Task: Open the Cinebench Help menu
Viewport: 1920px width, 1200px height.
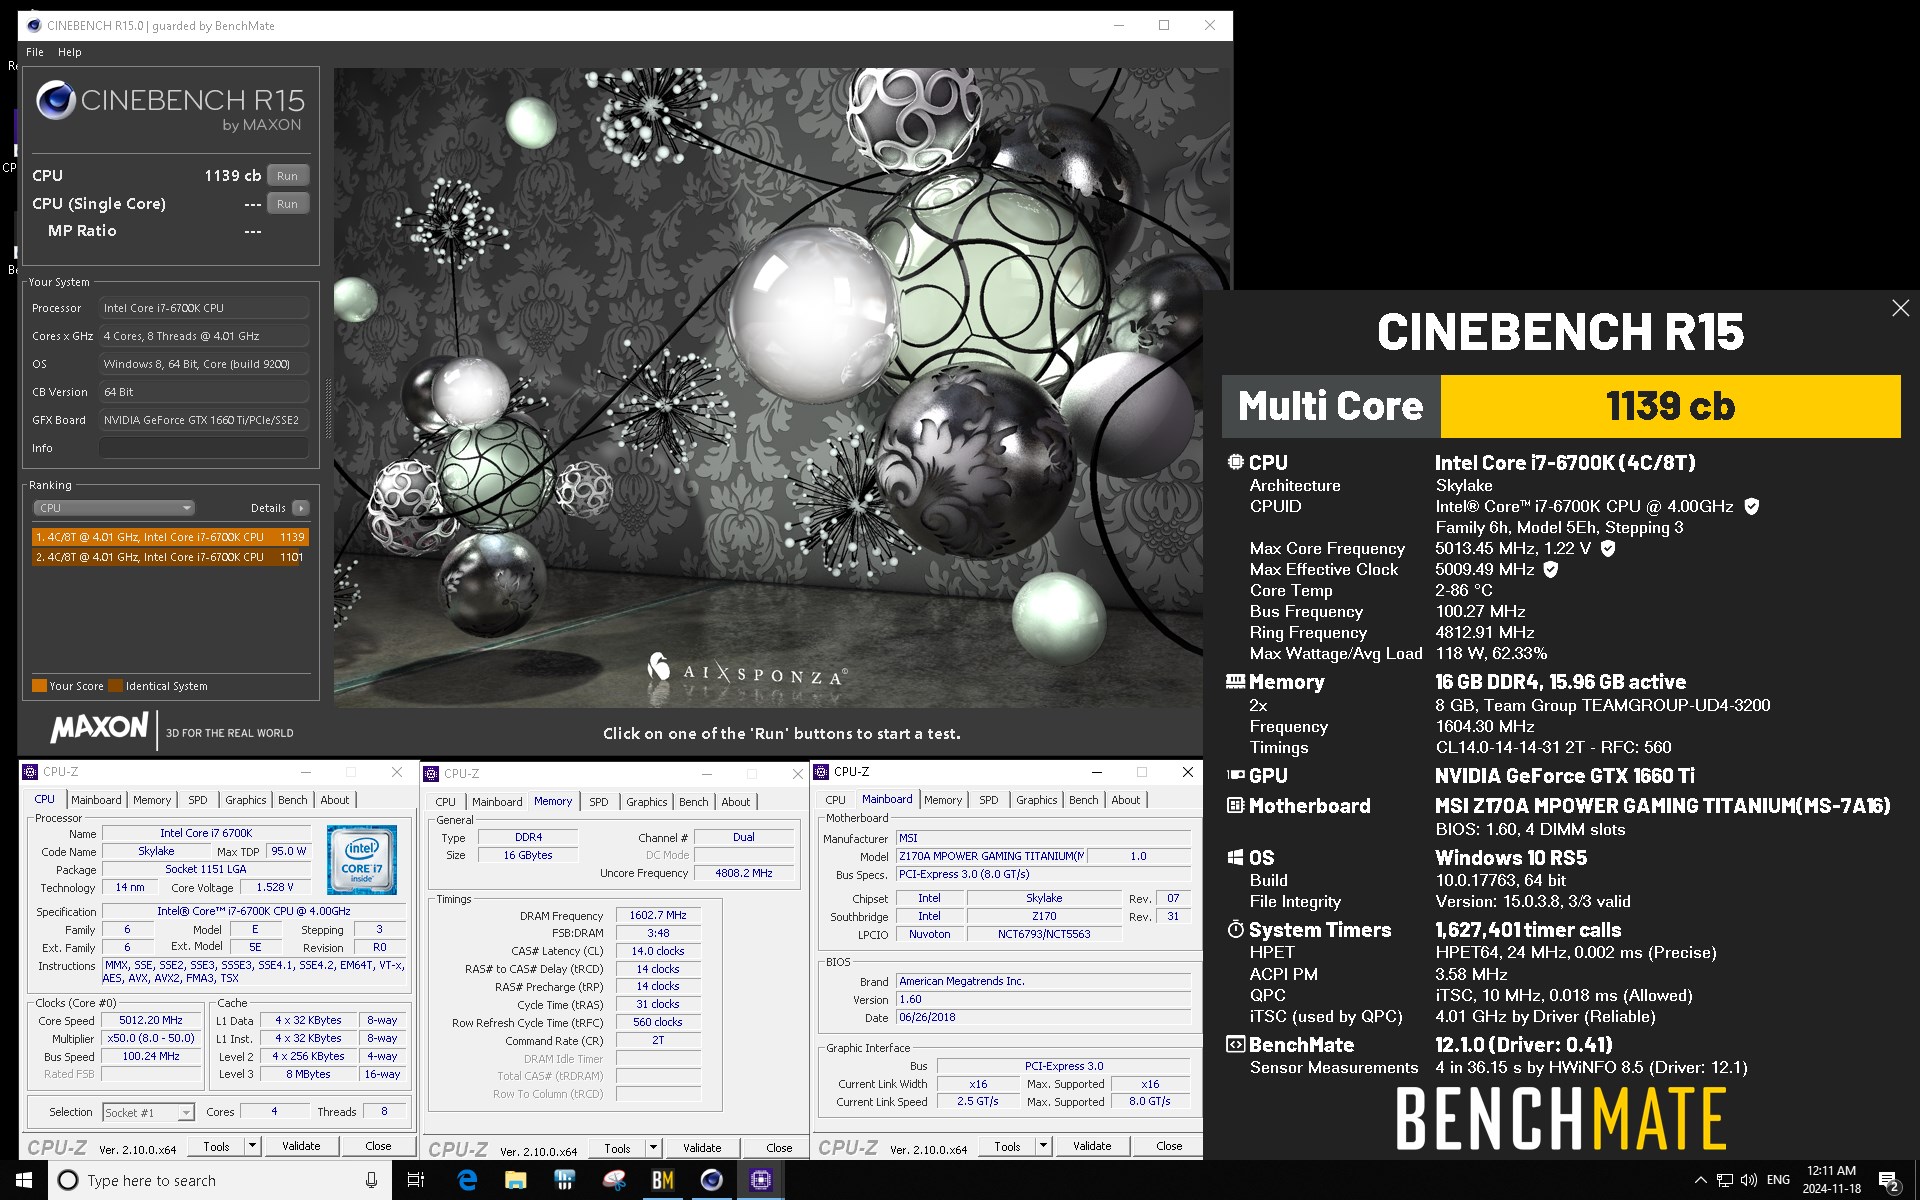Action: point(70,52)
